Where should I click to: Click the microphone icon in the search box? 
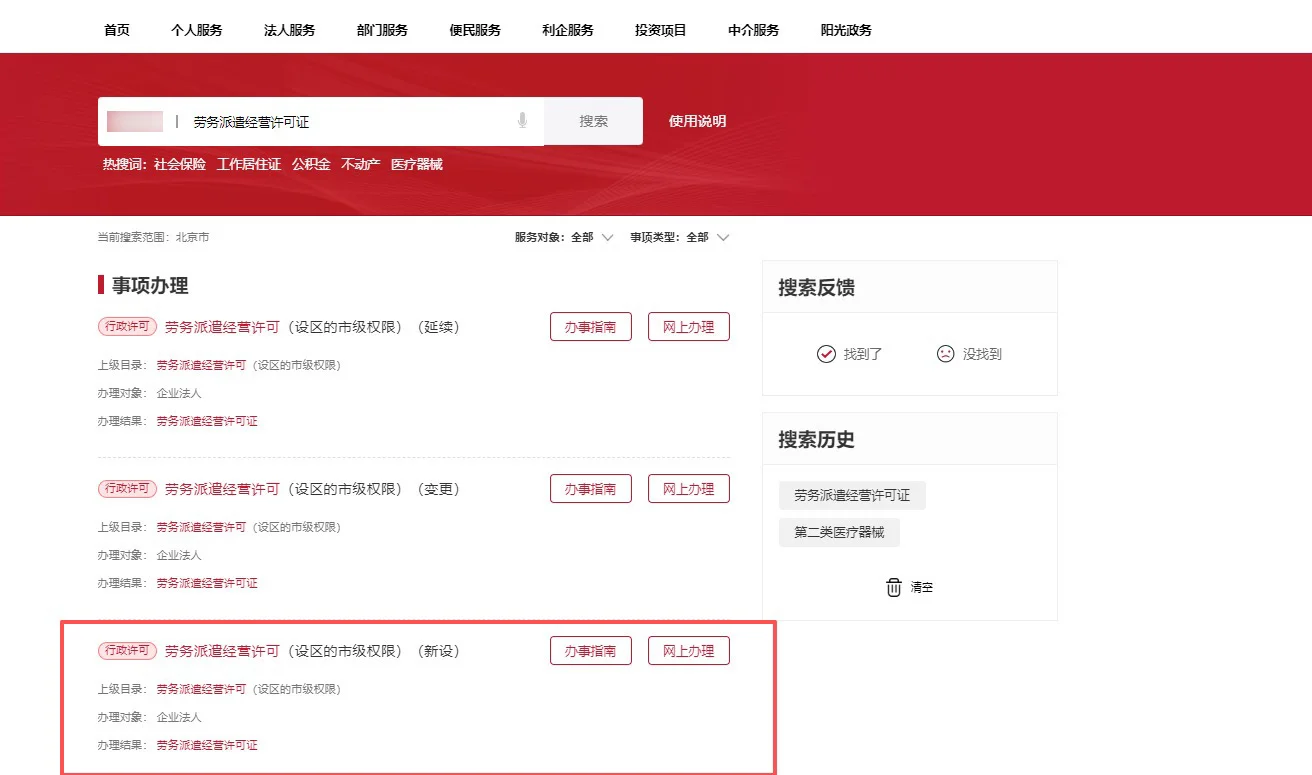click(x=521, y=119)
